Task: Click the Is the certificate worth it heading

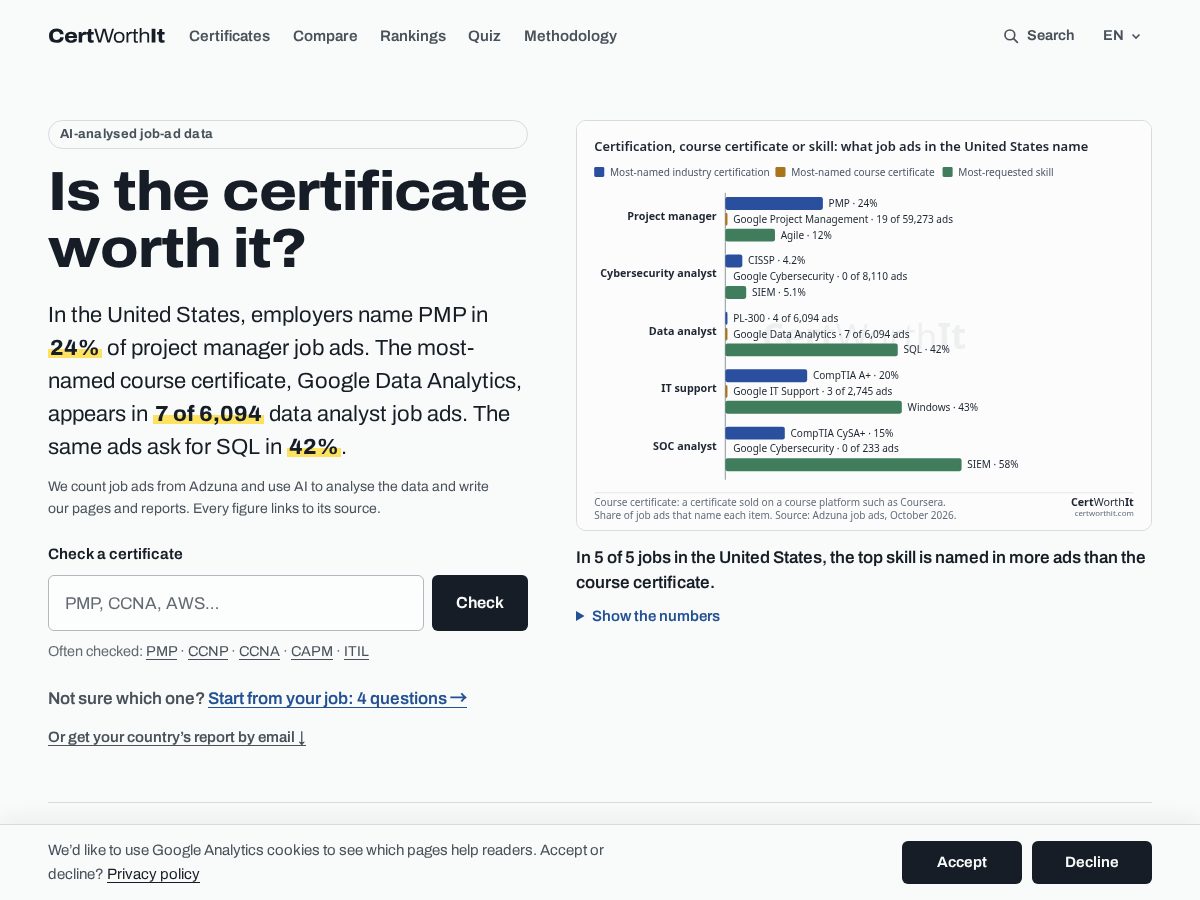Action: 288,219
